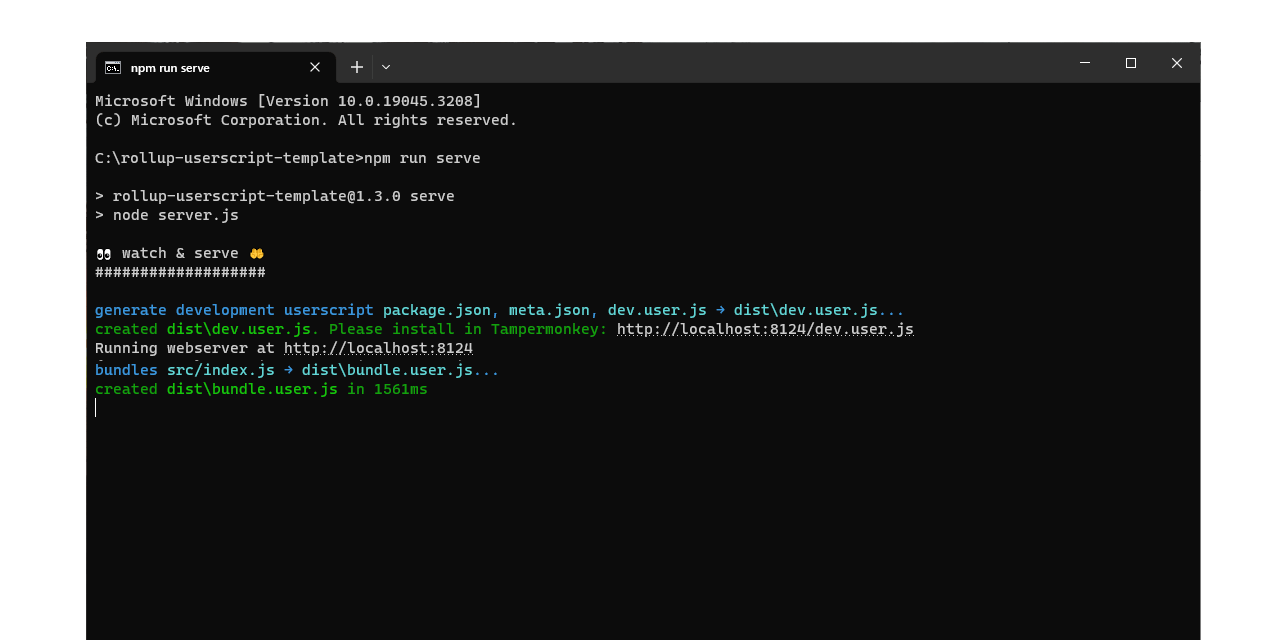This screenshot has width=1280, height=640.
Task: Click the terminal title bar area
Action: [700, 62]
